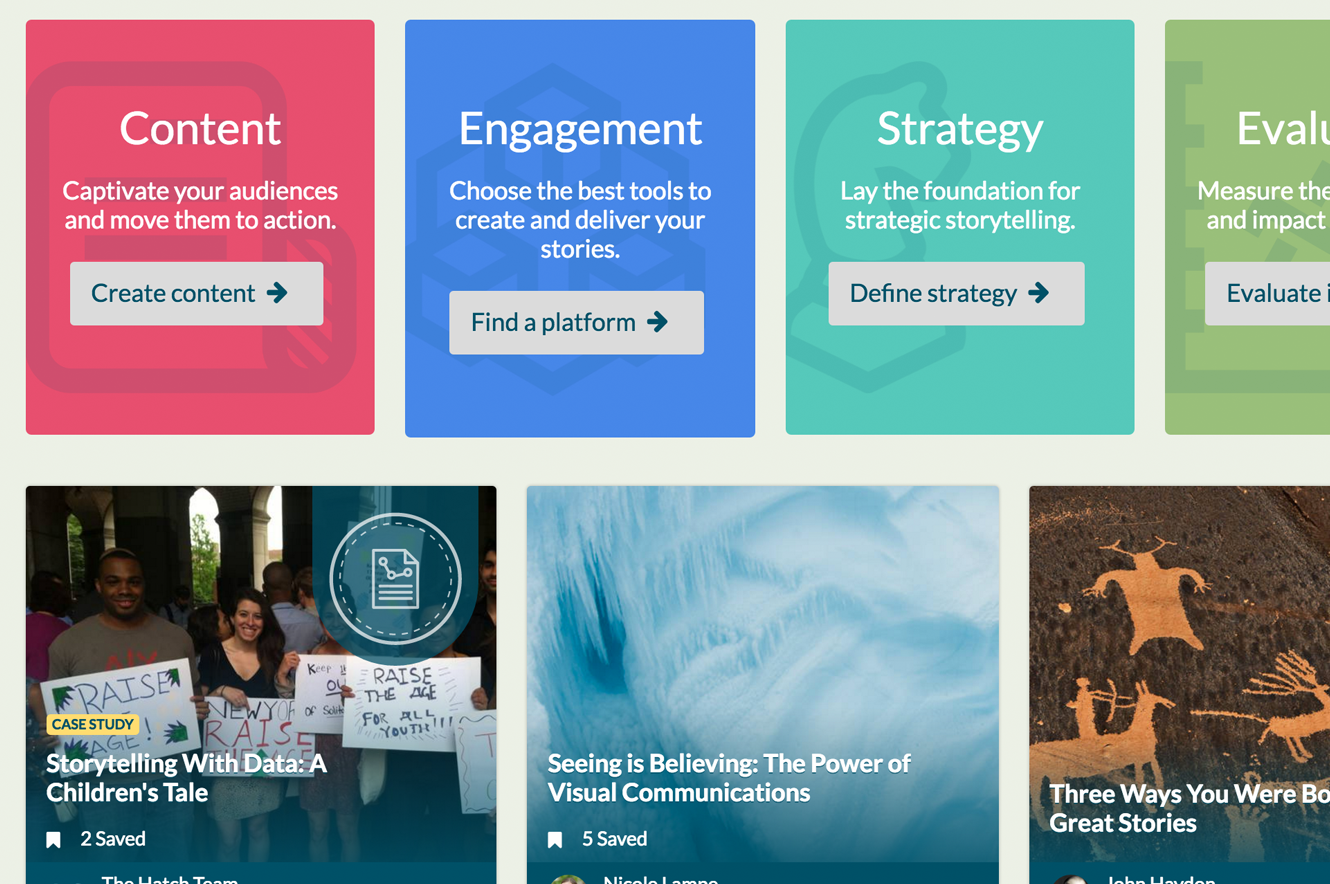
Task: Open the Three Ways You Were Born article
Action: [x=1188, y=808]
